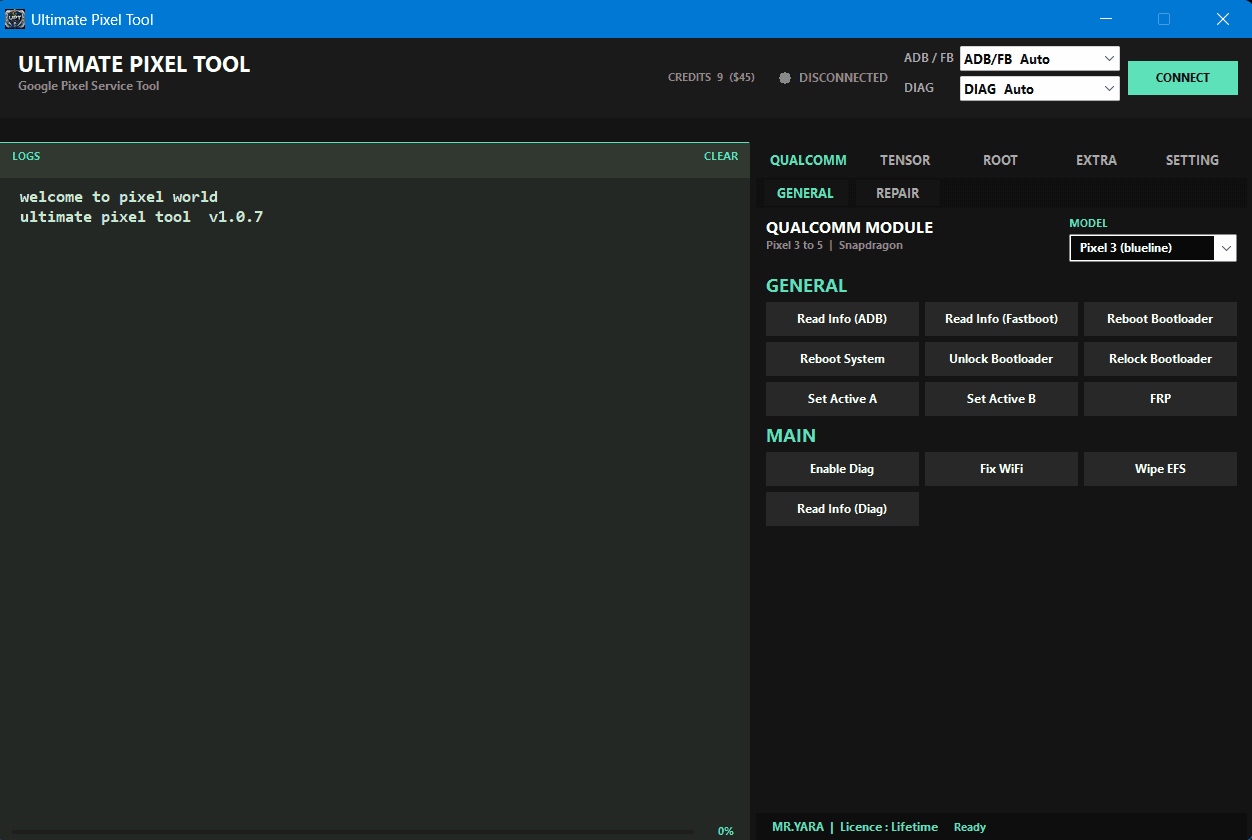
Task: Click the progress bar at the bottom
Action: (353, 831)
